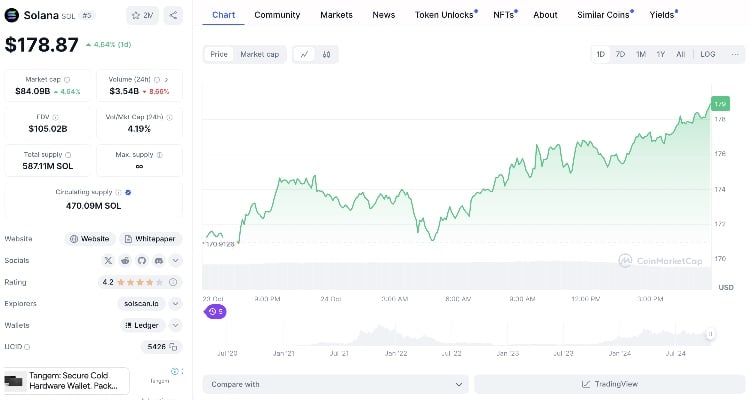Screen dimensions: 750x400
Task: Click the purple history events badge
Action: [x=215, y=311]
